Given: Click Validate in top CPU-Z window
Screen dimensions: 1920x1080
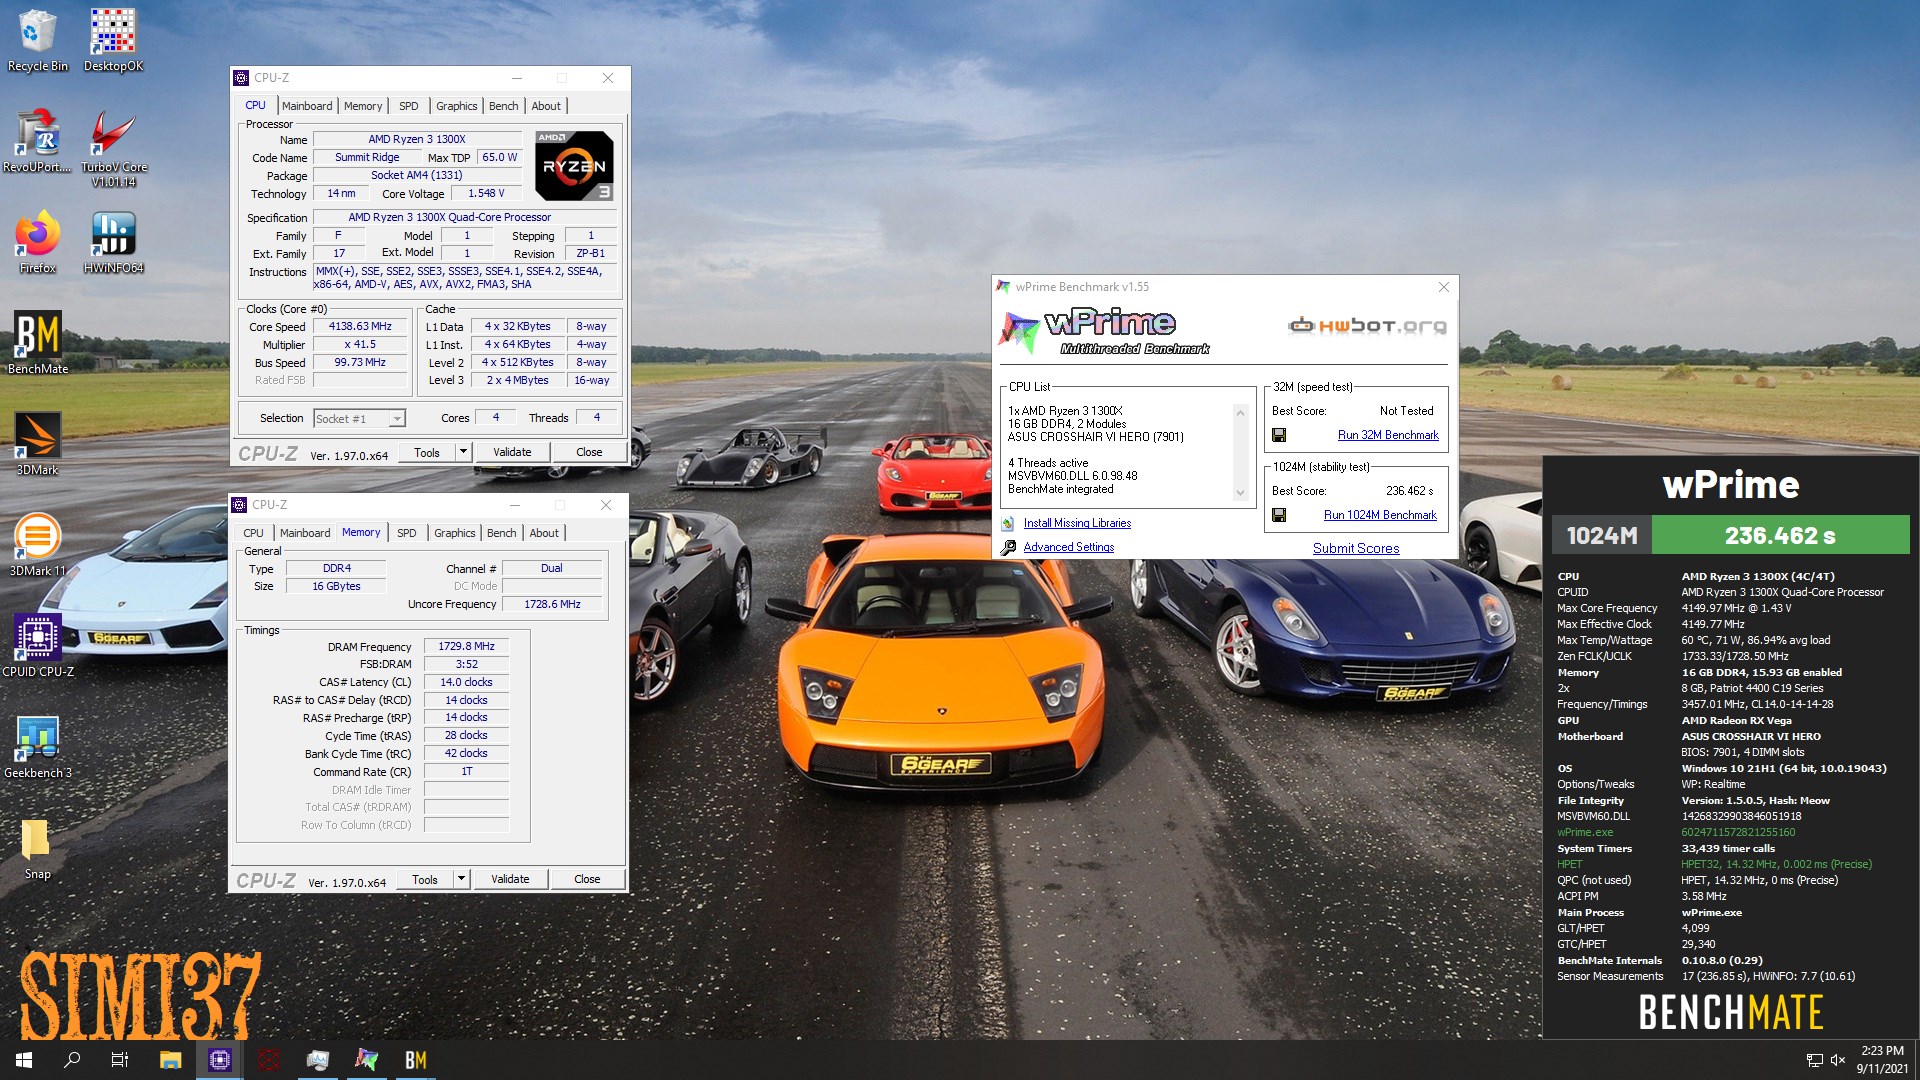Looking at the screenshot, I should click(512, 452).
